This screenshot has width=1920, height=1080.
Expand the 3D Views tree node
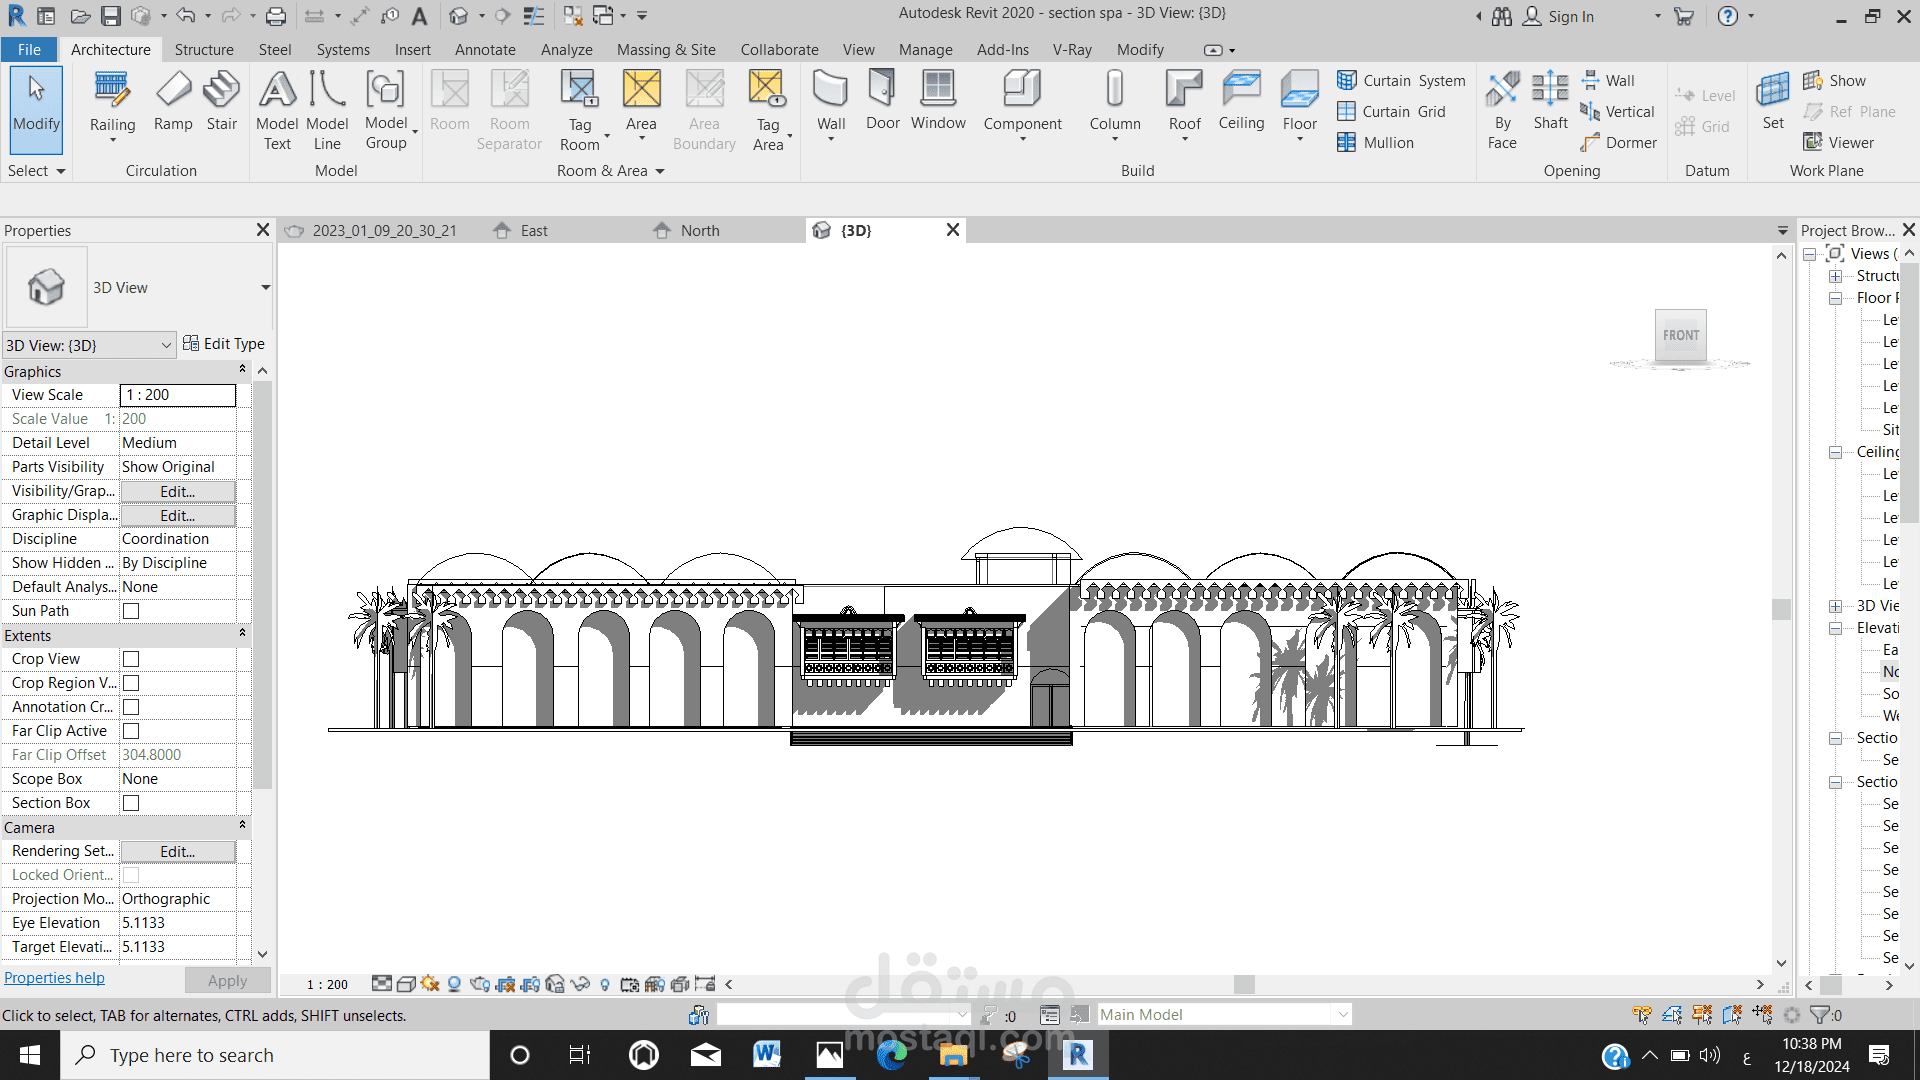(1836, 606)
